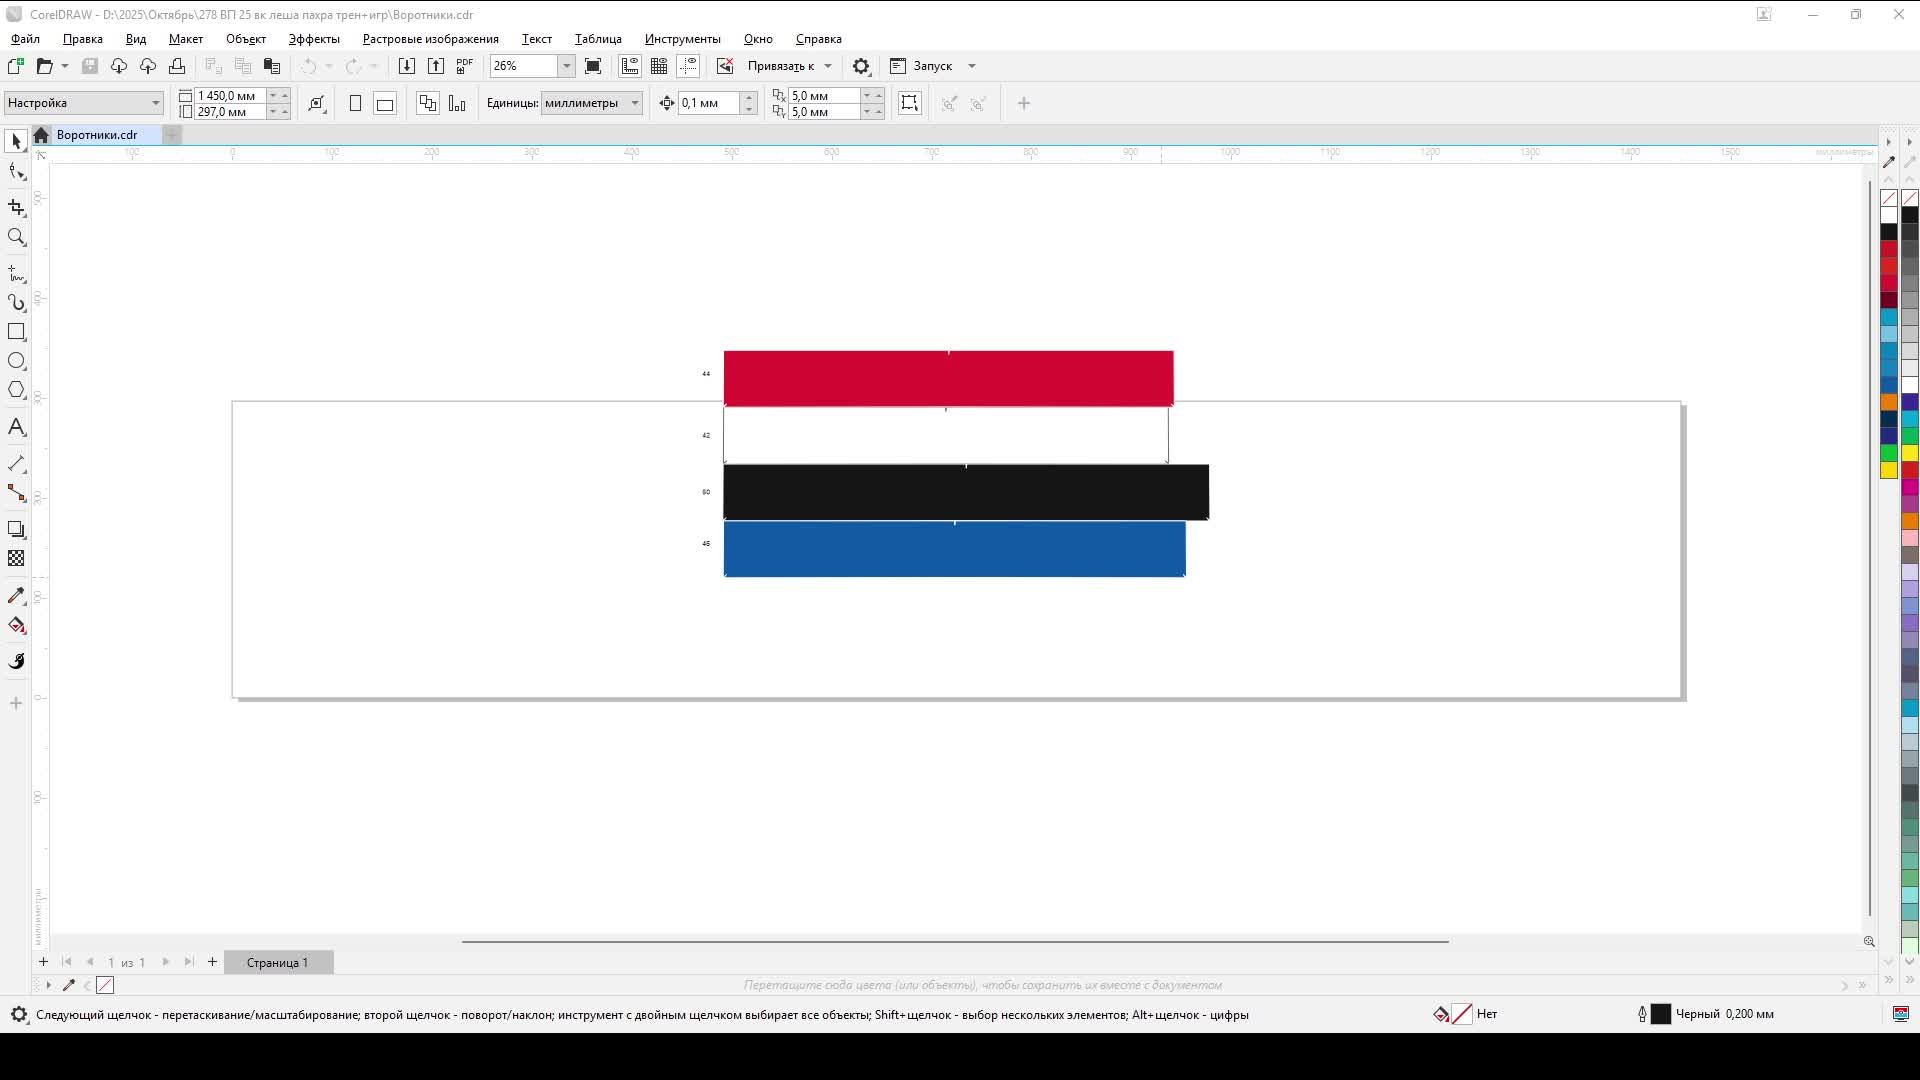Select the Ellipse tool
1920x1080 pixels.
tap(16, 361)
